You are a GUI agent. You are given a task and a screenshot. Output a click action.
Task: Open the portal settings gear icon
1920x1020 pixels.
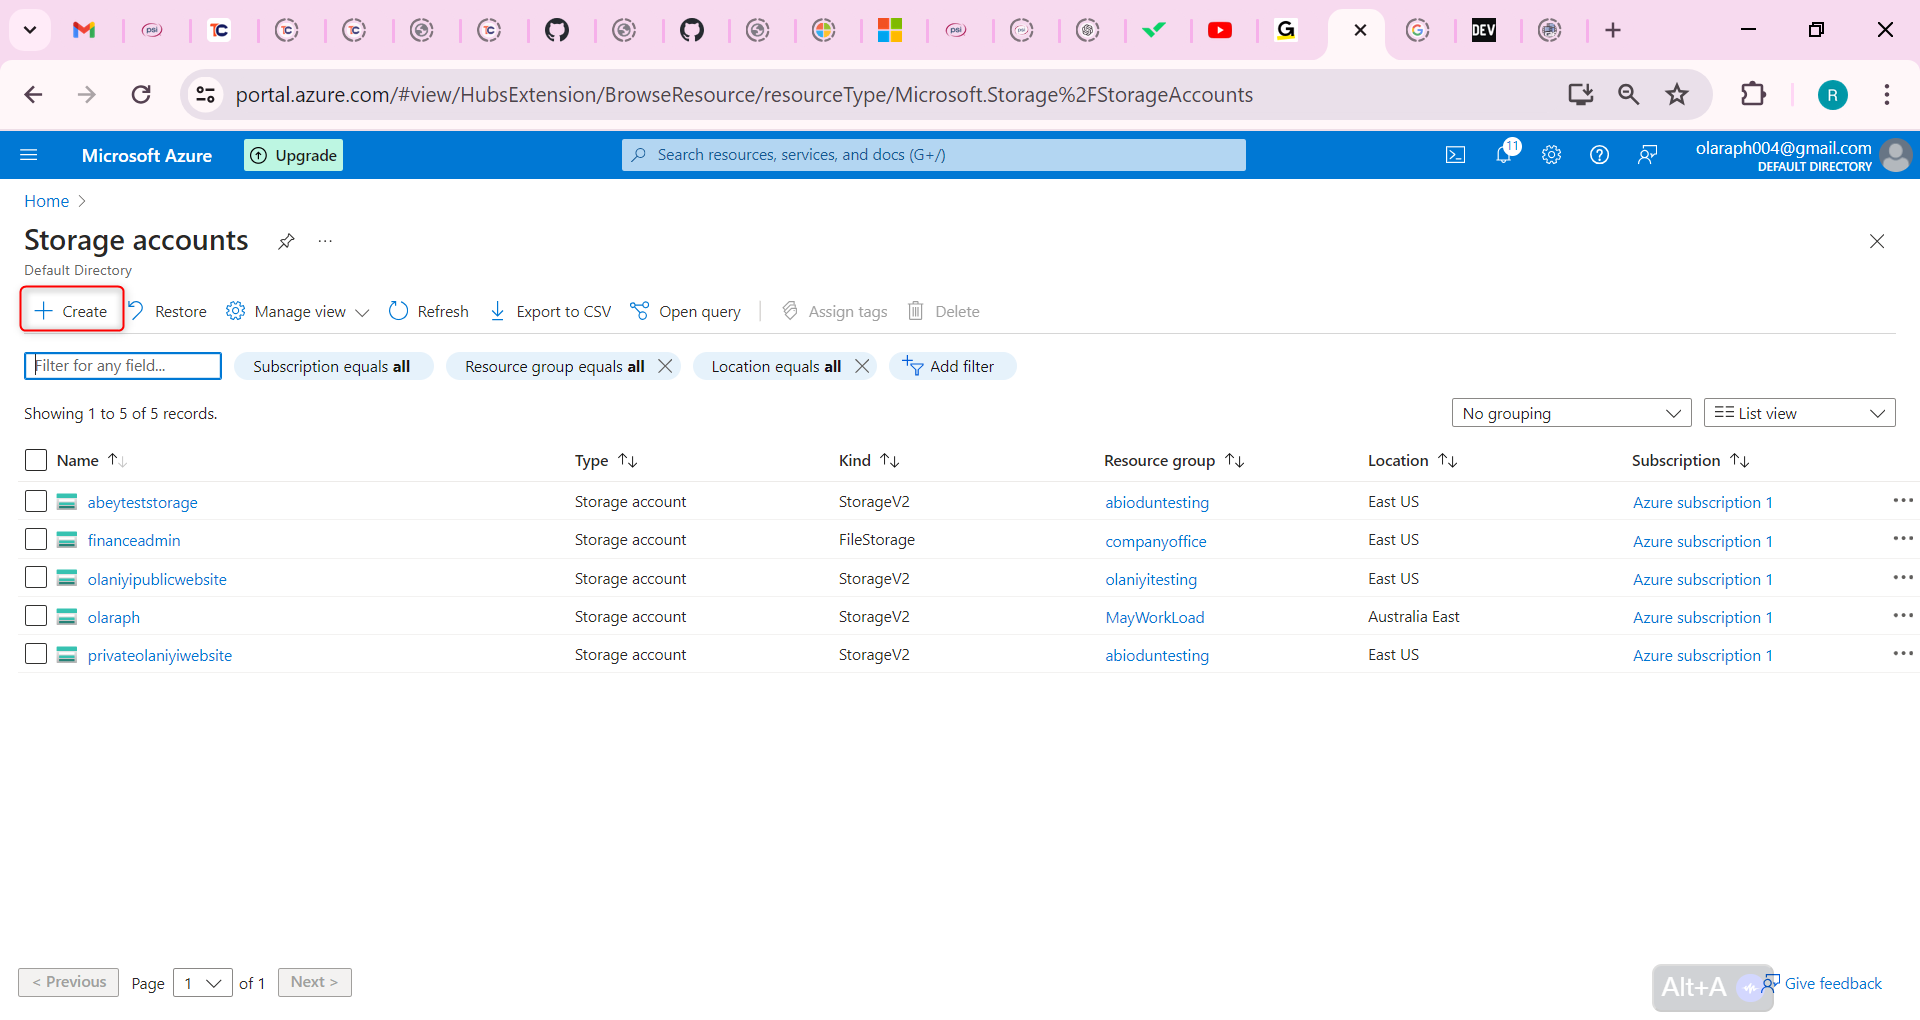[1551, 155]
